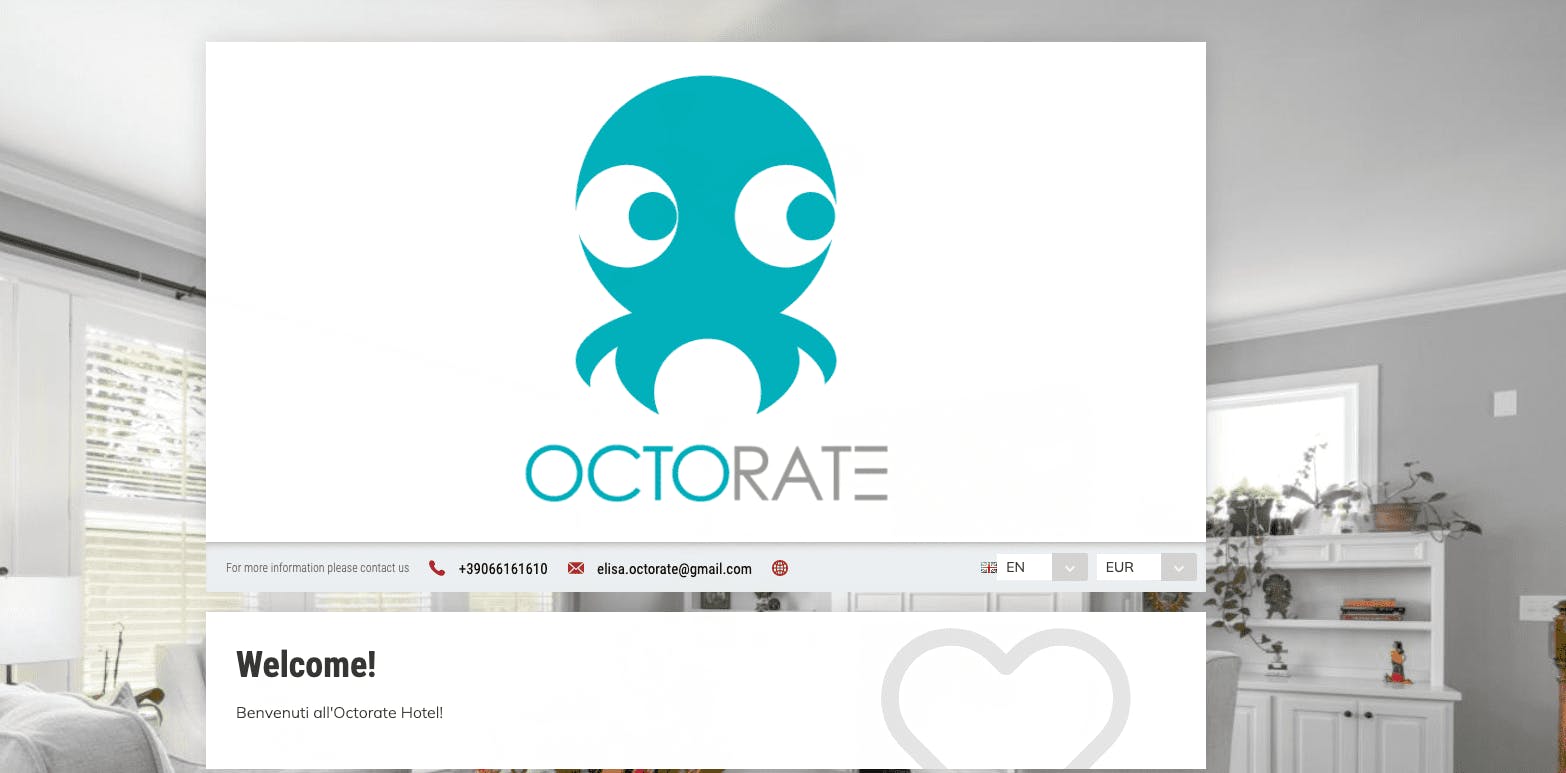Image resolution: width=1566 pixels, height=773 pixels.
Task: Click the red envelope email icon
Action: pyautogui.click(x=576, y=568)
